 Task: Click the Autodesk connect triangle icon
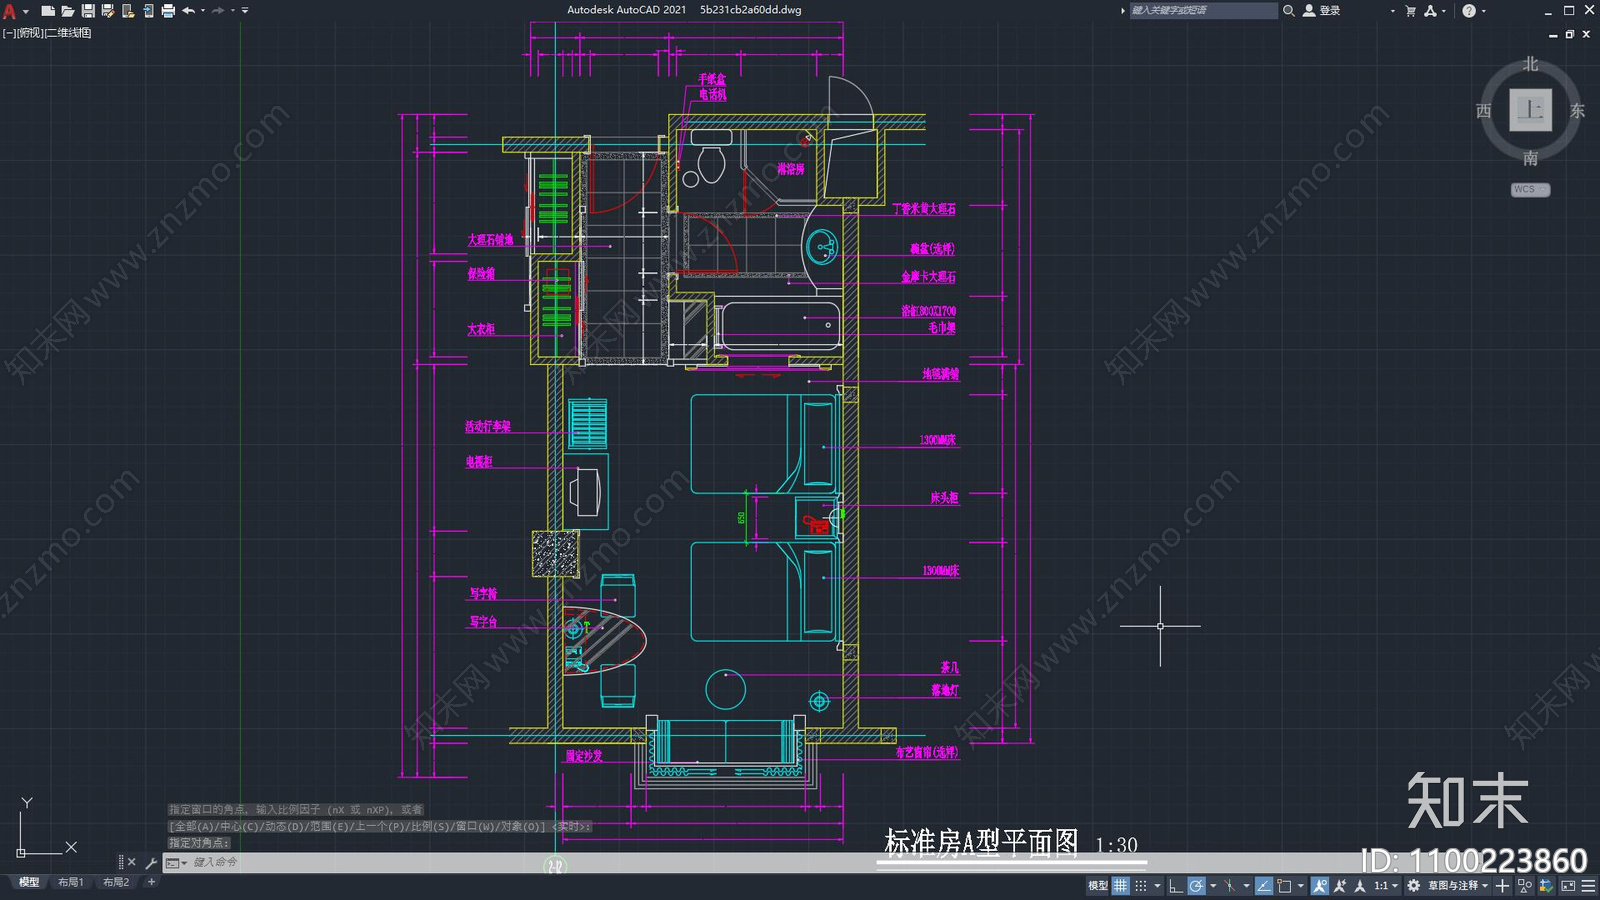point(1430,10)
